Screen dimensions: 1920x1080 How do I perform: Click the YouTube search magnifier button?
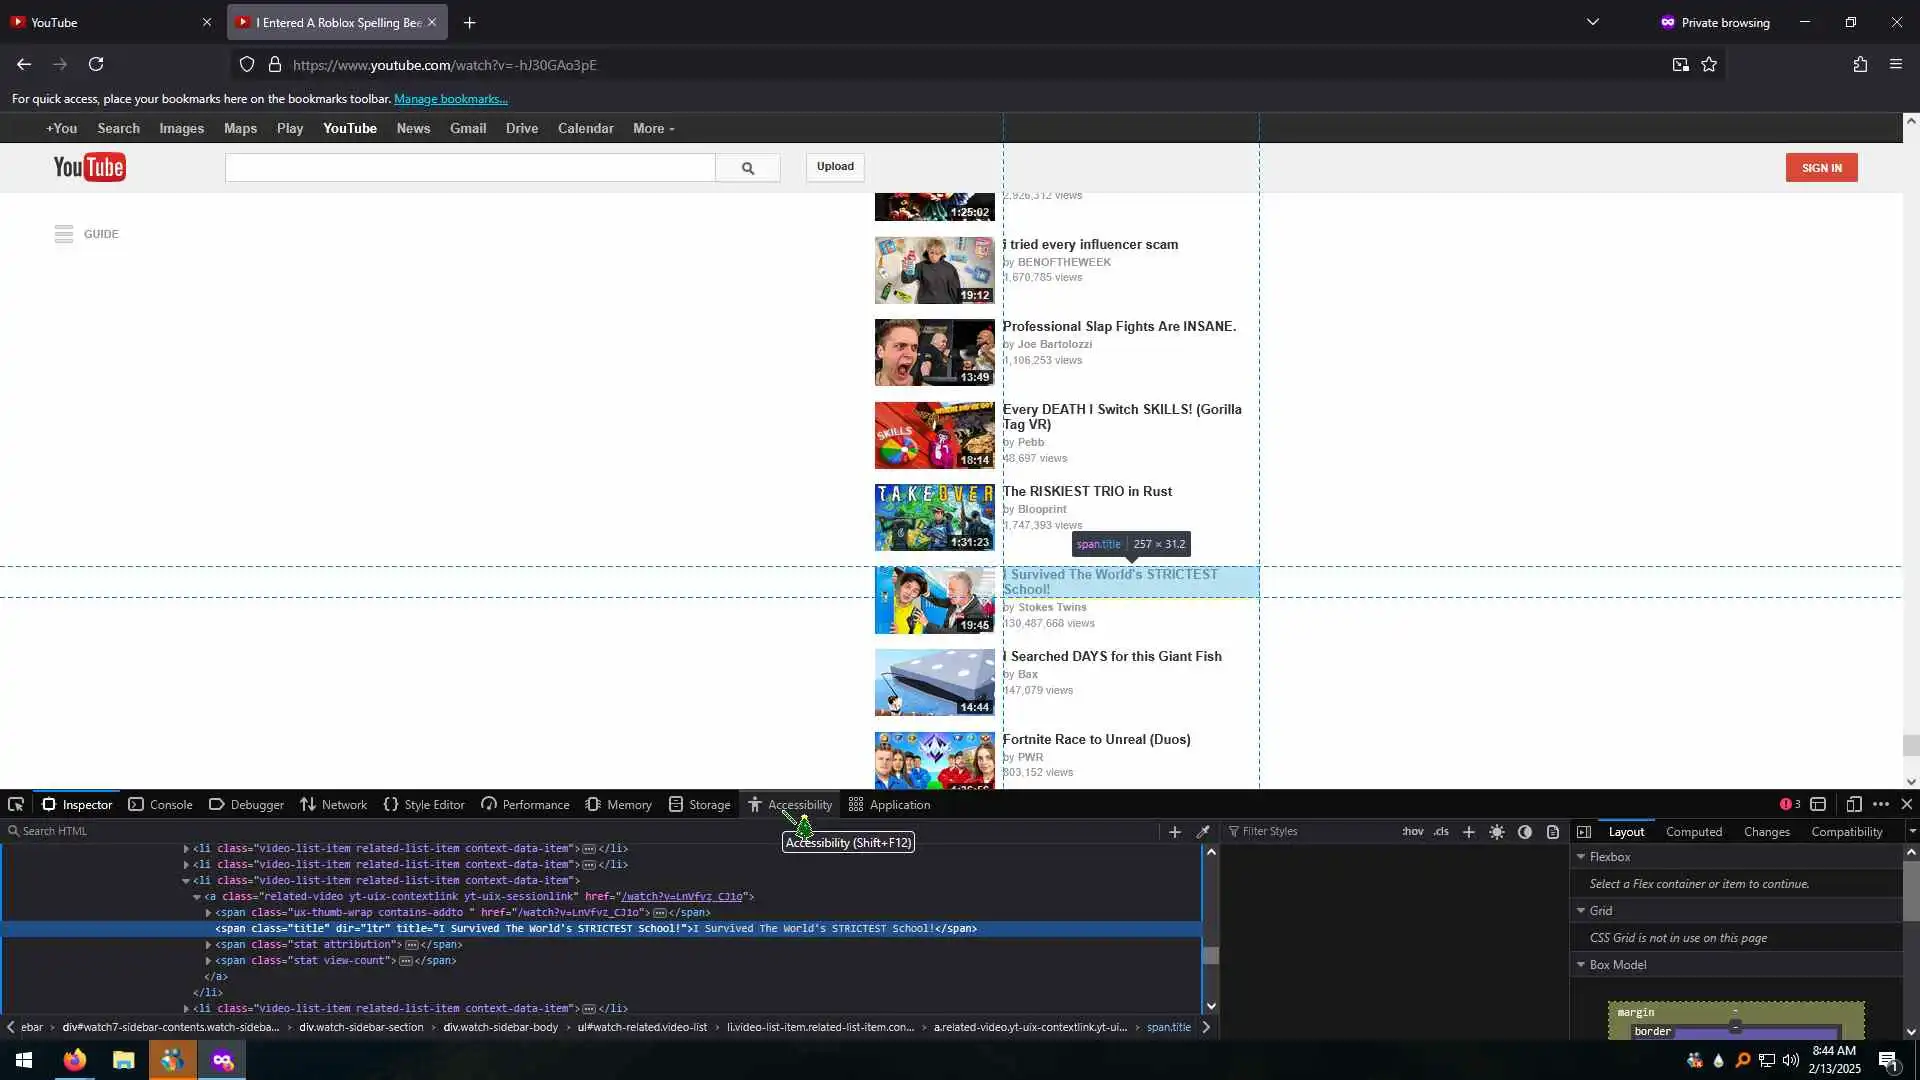747,168
